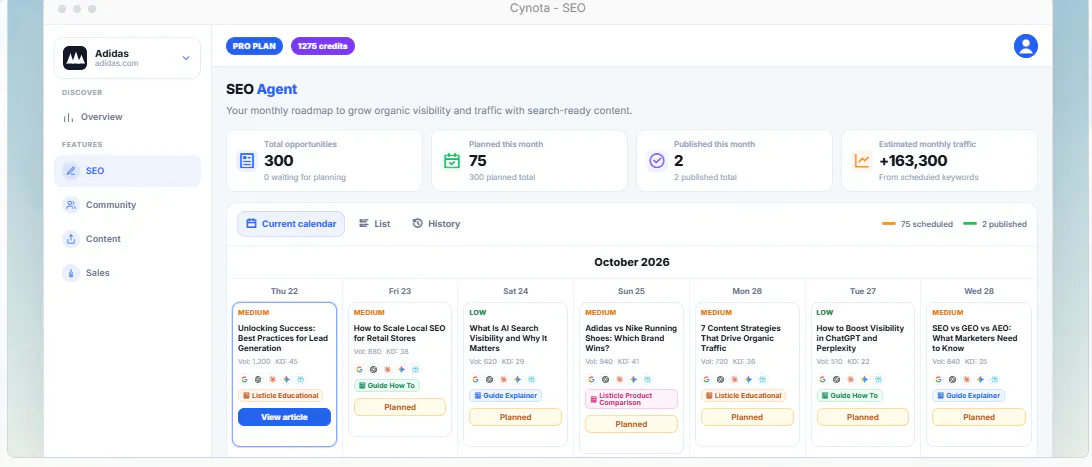Click Claude icon on Adidas vs Nike card
The height and width of the screenshot is (467, 1092).
(x=618, y=379)
